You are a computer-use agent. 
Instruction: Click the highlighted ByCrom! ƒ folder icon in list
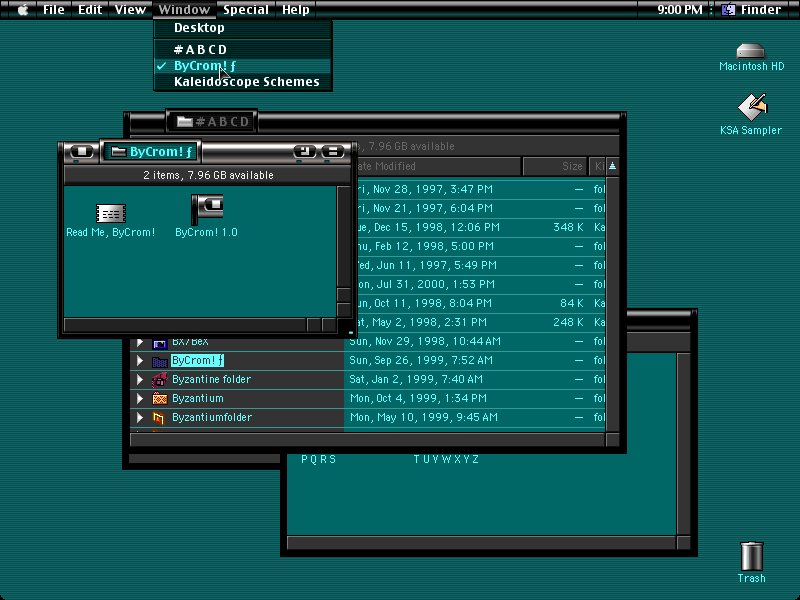(160, 361)
